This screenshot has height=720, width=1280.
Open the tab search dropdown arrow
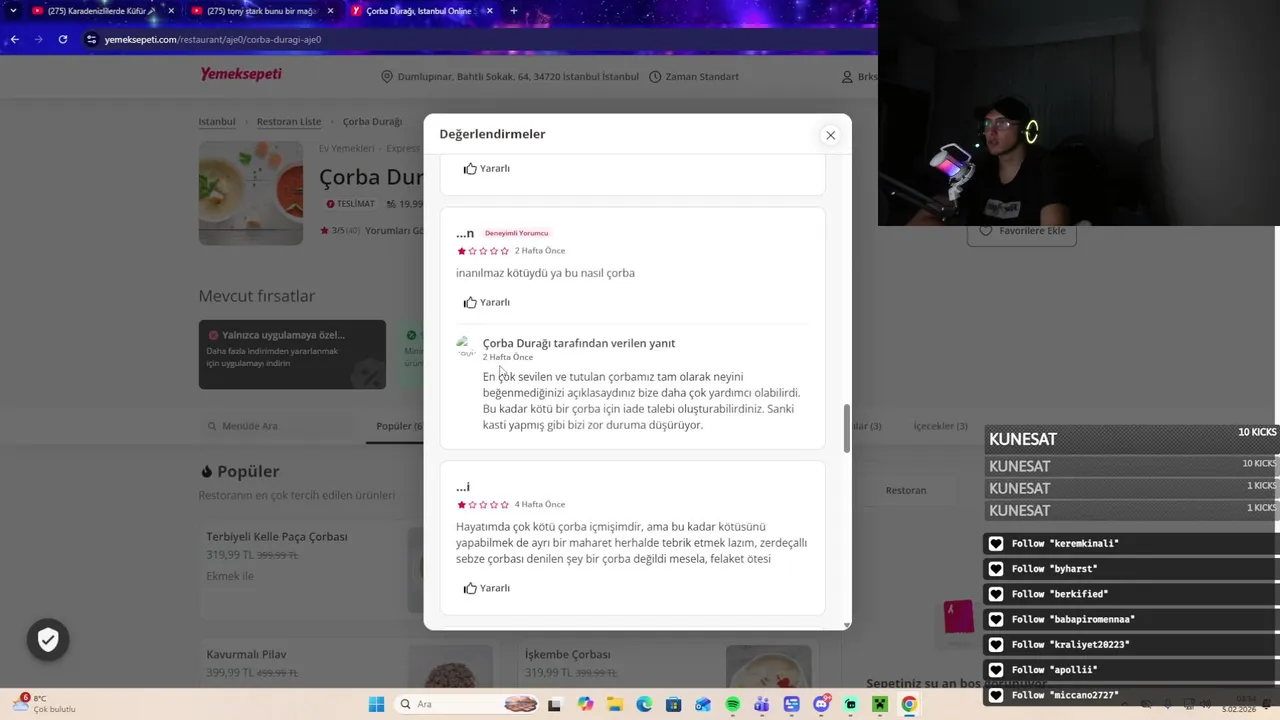(12, 11)
